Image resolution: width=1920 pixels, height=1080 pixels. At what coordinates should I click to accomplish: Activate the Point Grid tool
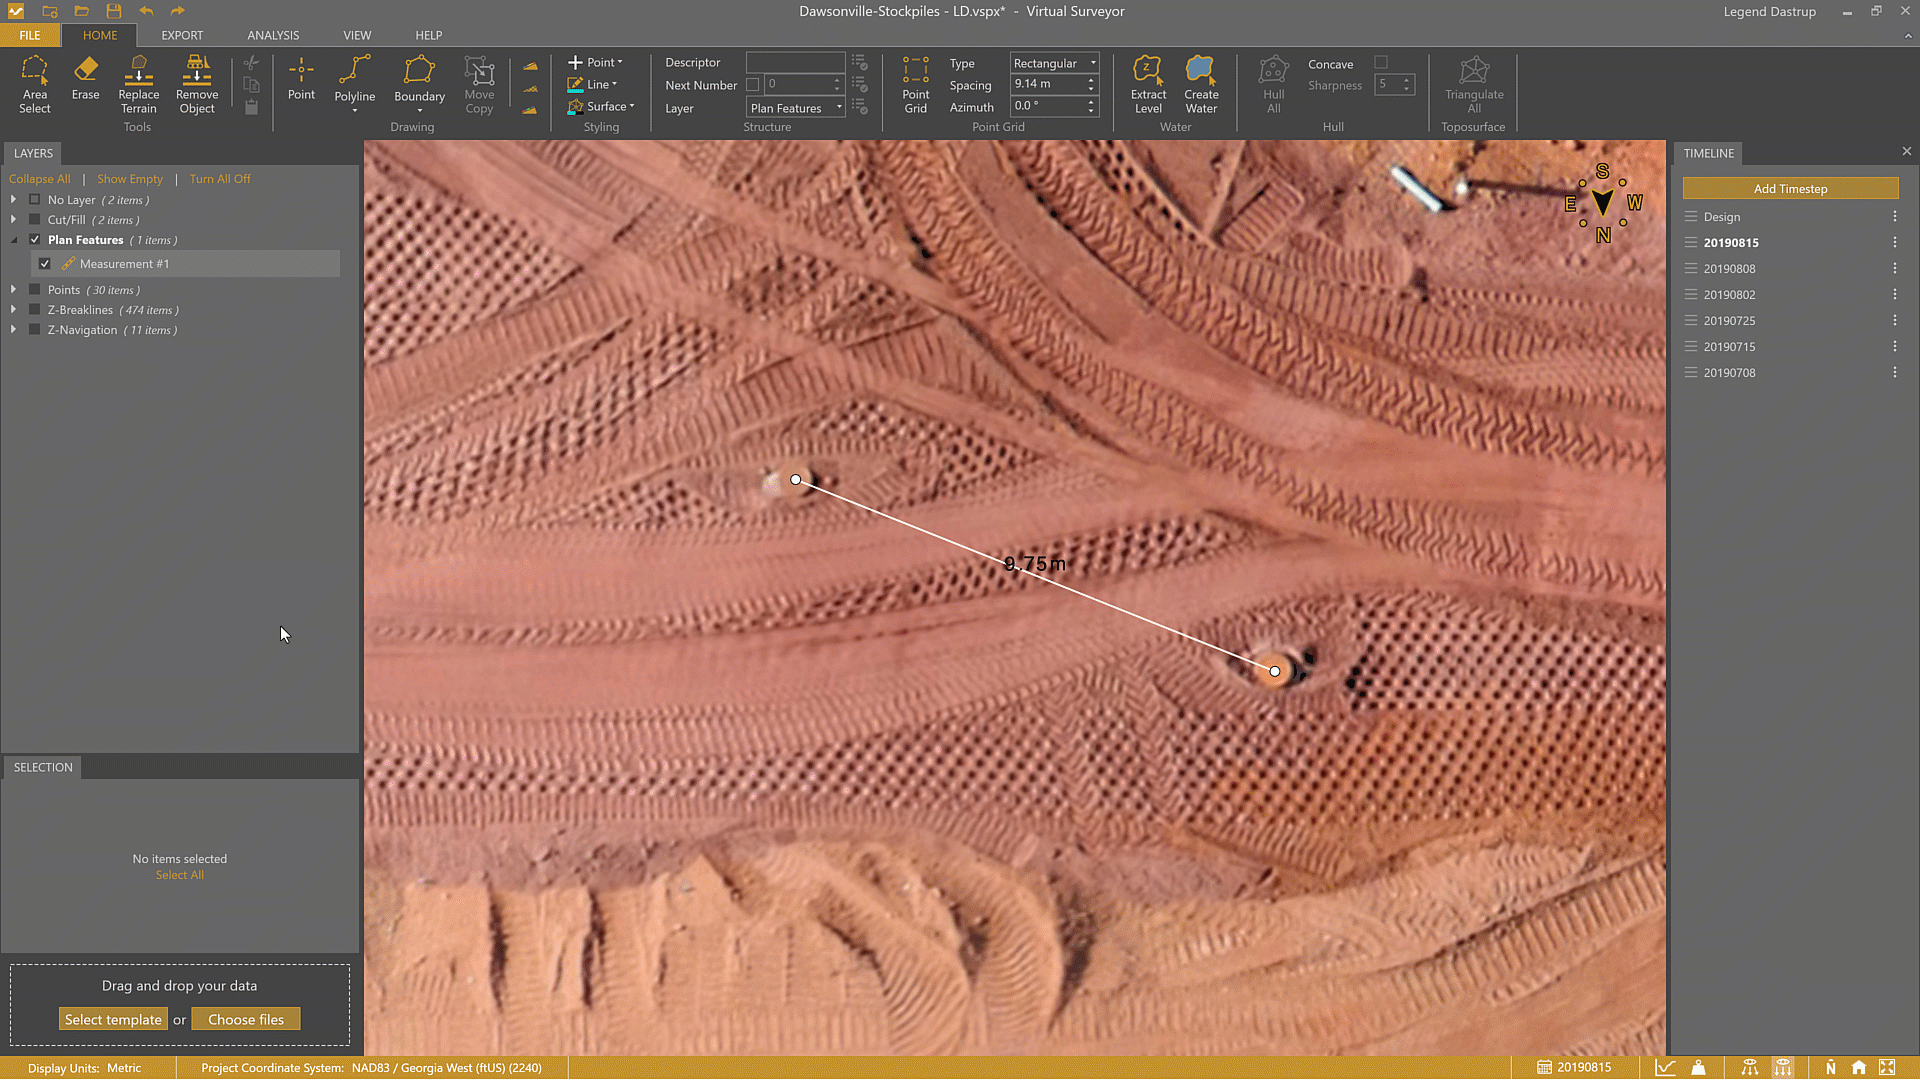(915, 85)
